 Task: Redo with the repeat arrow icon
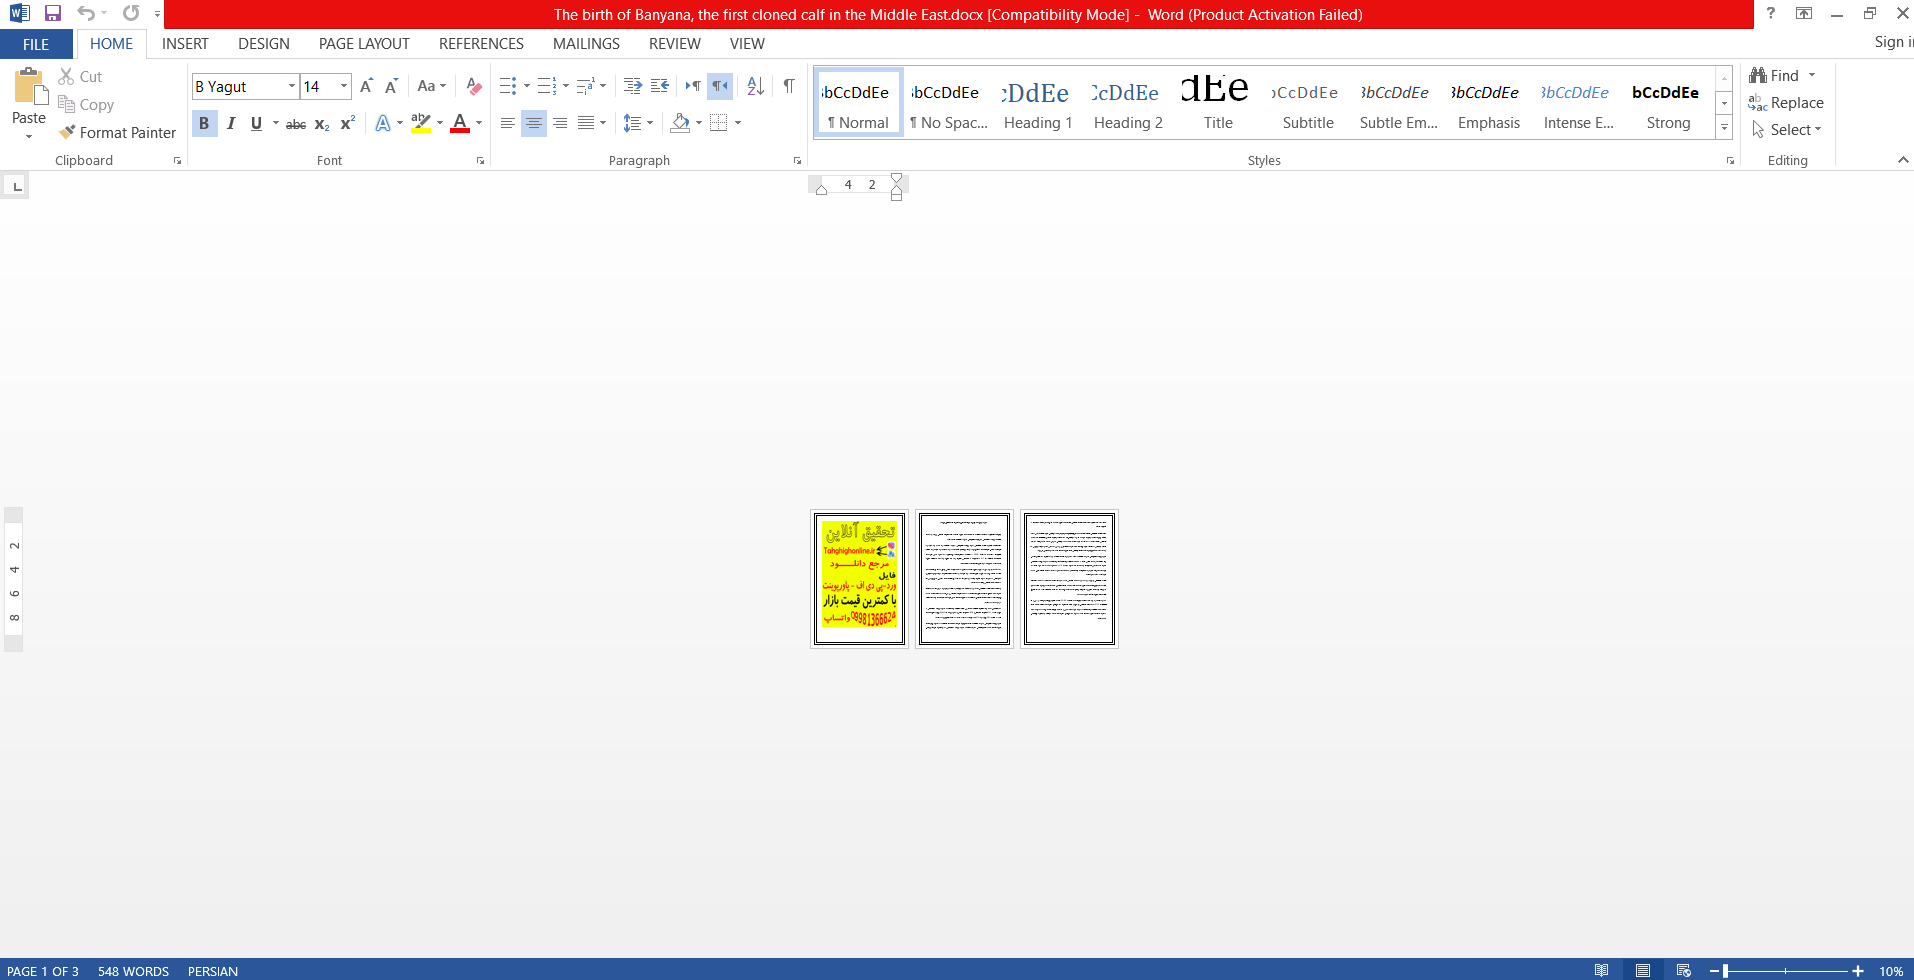click(x=131, y=13)
